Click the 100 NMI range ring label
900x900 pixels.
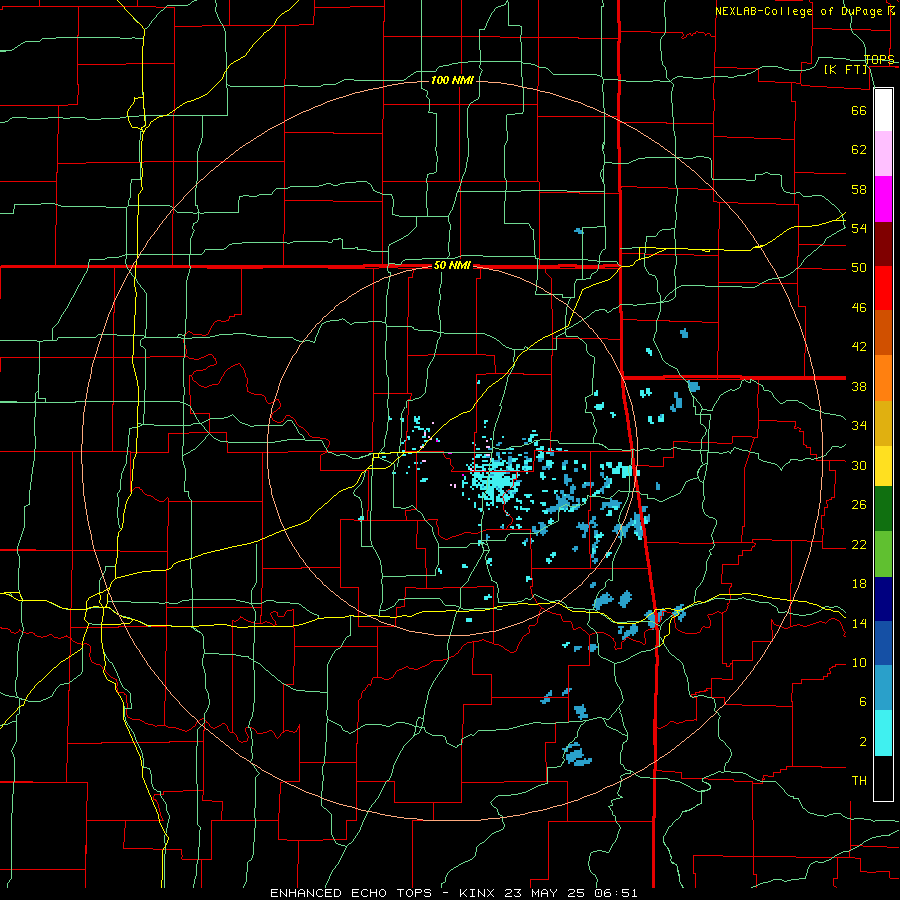pos(452,80)
